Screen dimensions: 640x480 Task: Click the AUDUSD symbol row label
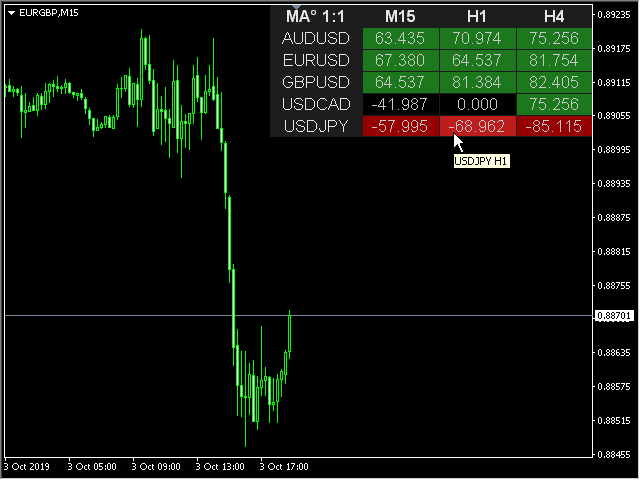(x=316, y=38)
